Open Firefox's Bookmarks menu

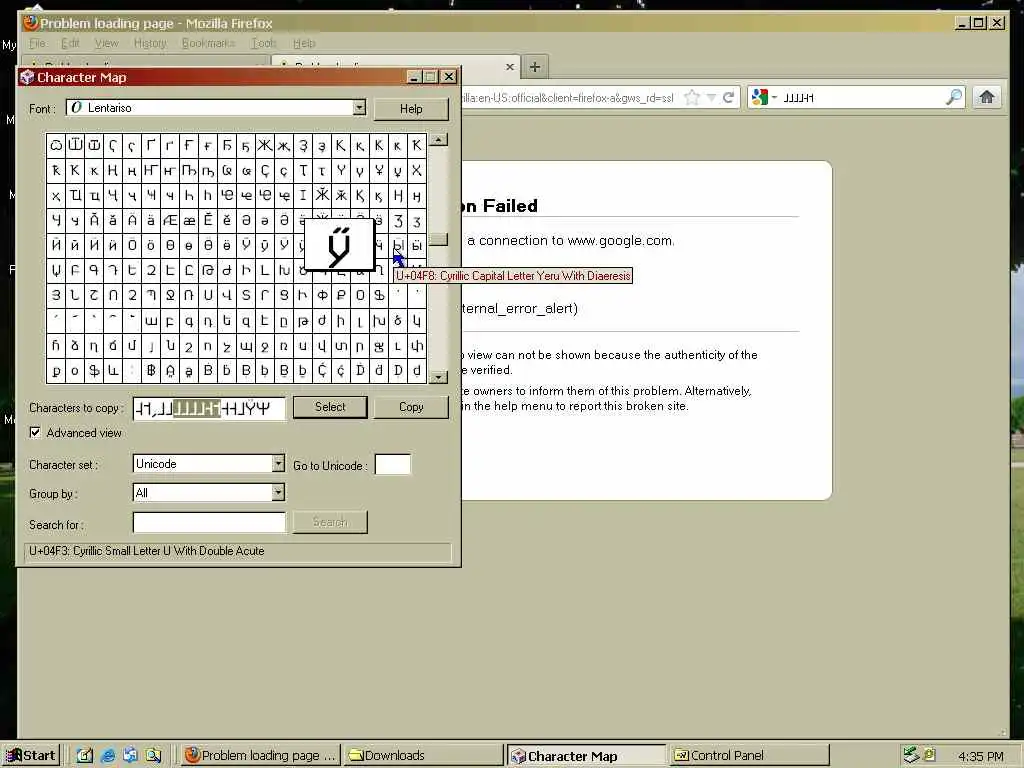[x=208, y=43]
